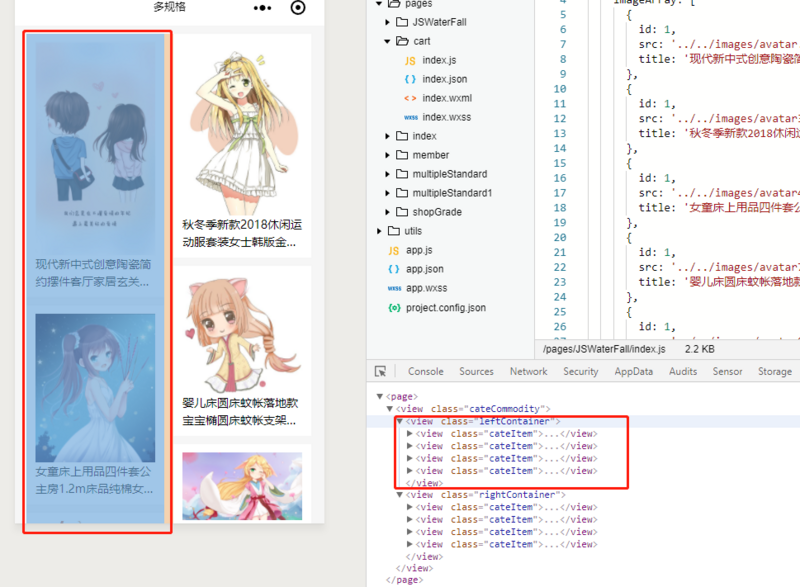Screen dimensions: 800x587
Task: Open the three-dot menu in simulator header
Action: point(262,8)
